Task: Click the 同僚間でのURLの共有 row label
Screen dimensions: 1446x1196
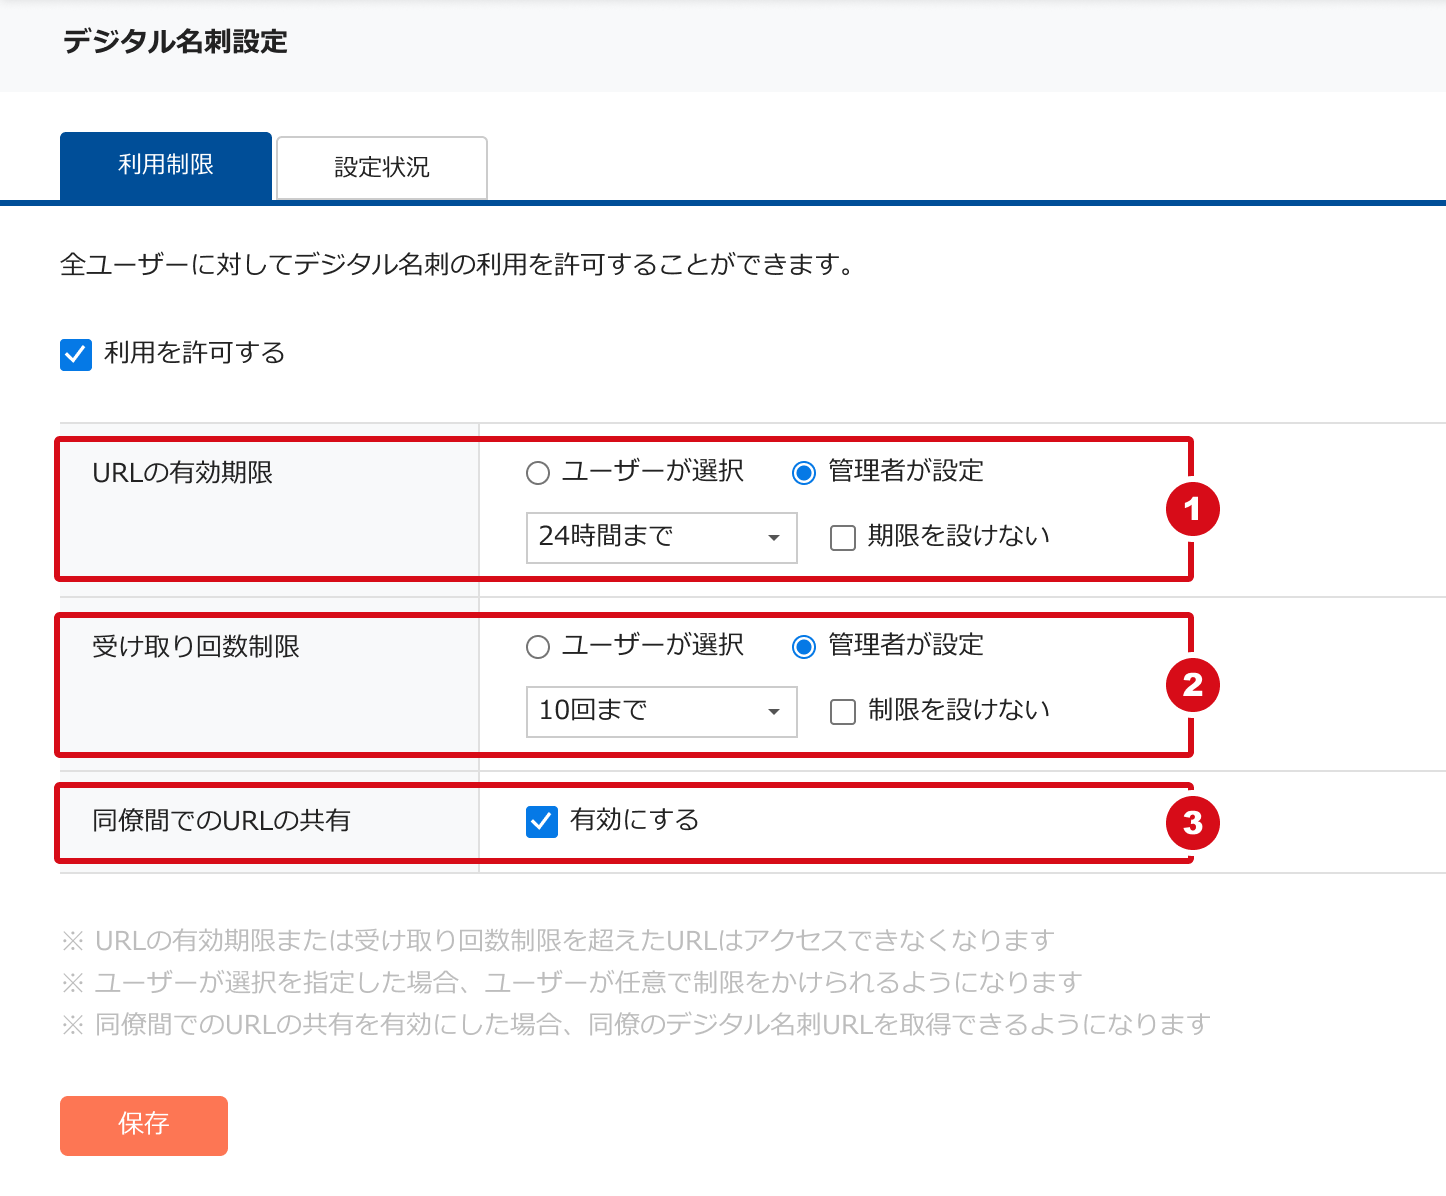Action: coord(221,820)
